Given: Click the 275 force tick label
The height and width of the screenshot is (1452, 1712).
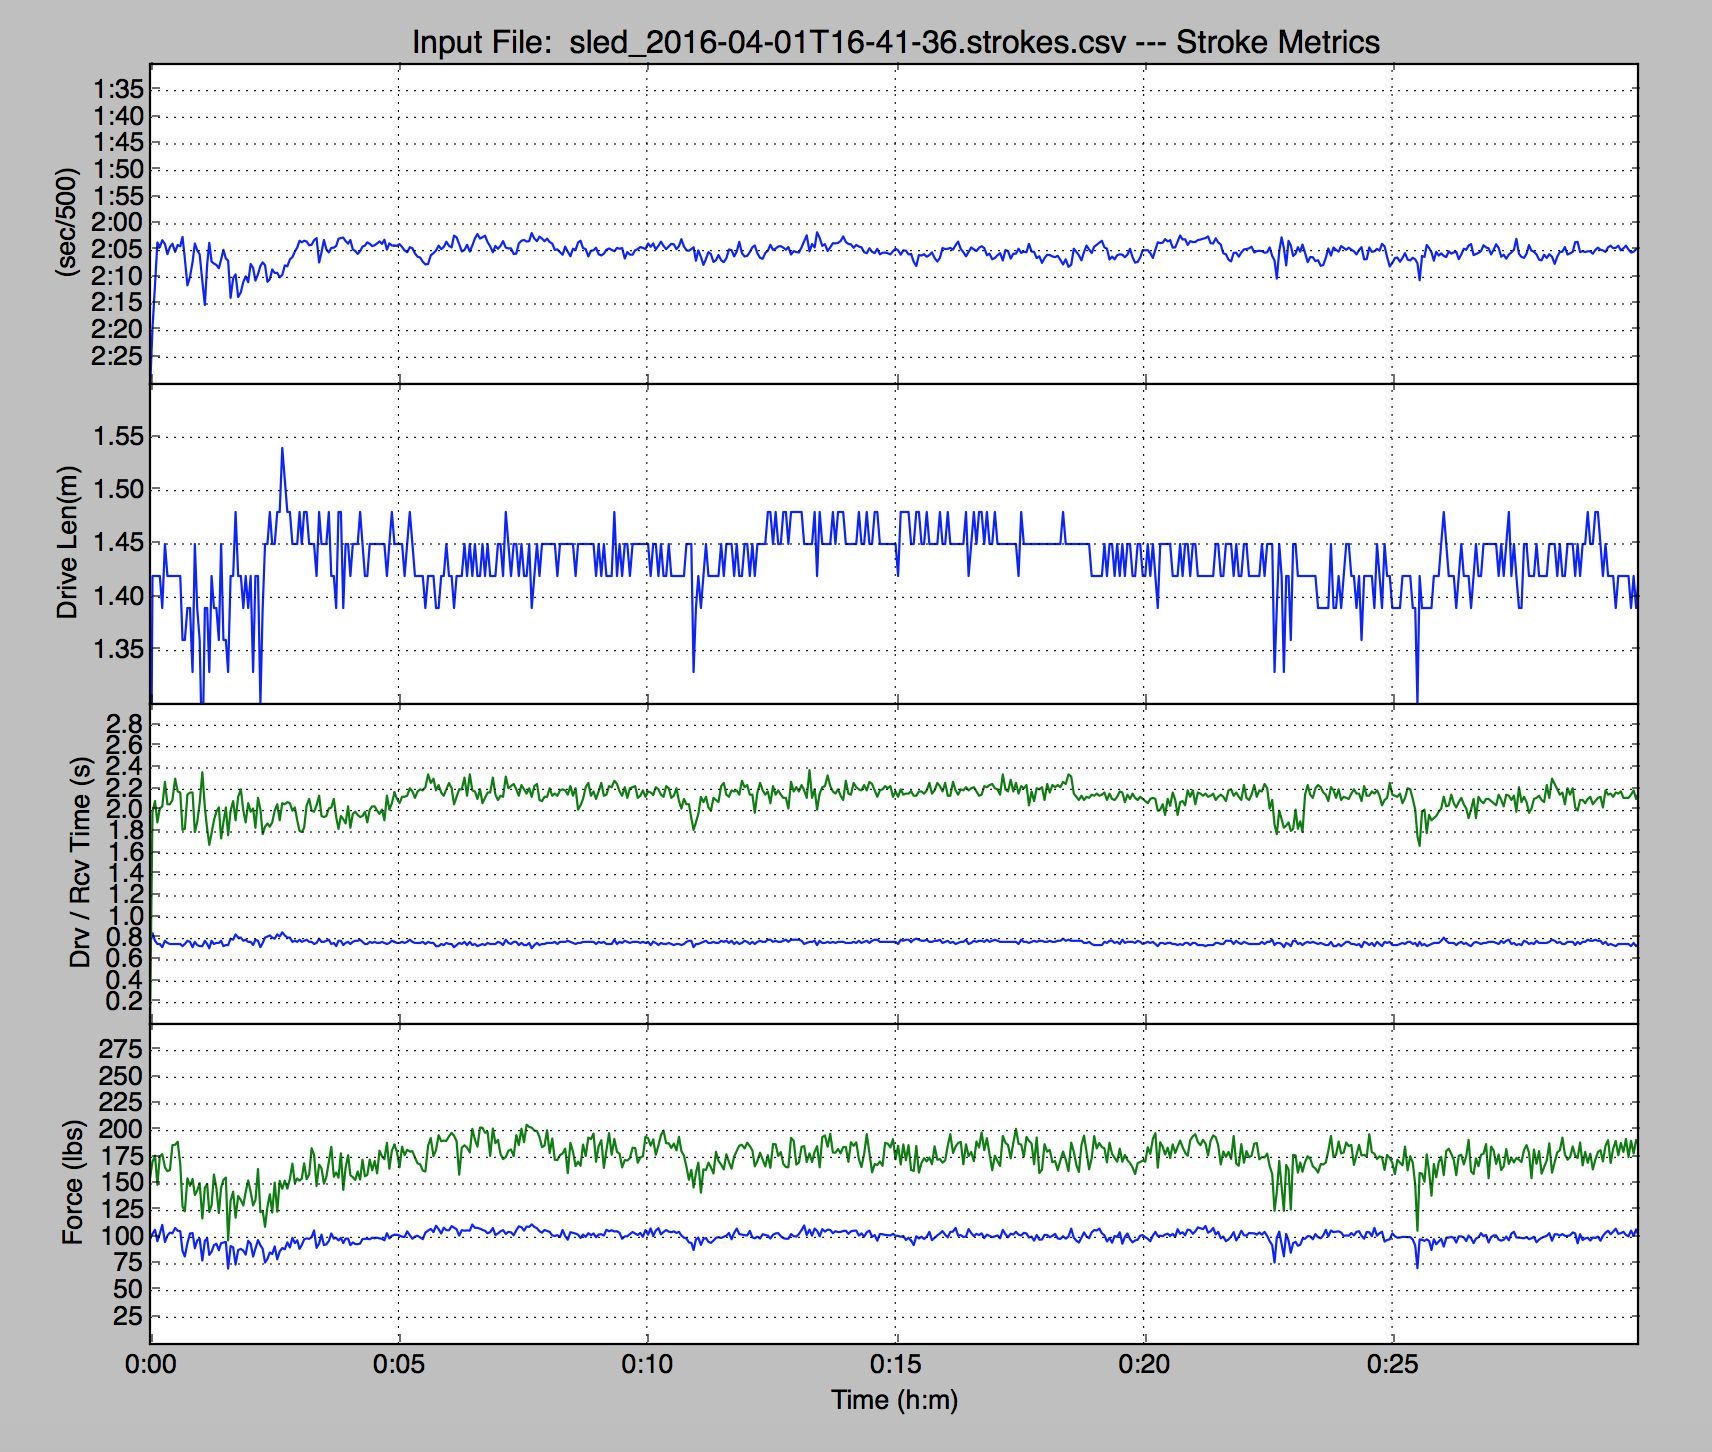Looking at the screenshot, I should (121, 1049).
